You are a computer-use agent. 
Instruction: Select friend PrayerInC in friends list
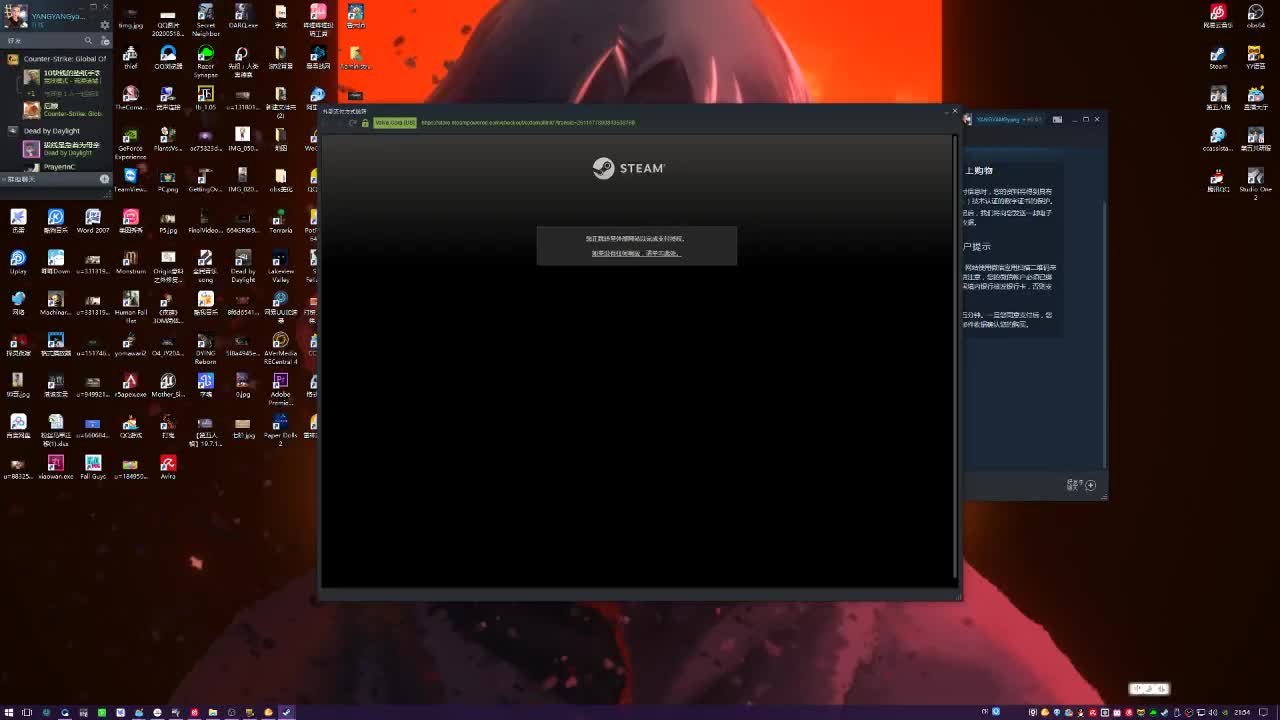(58, 167)
